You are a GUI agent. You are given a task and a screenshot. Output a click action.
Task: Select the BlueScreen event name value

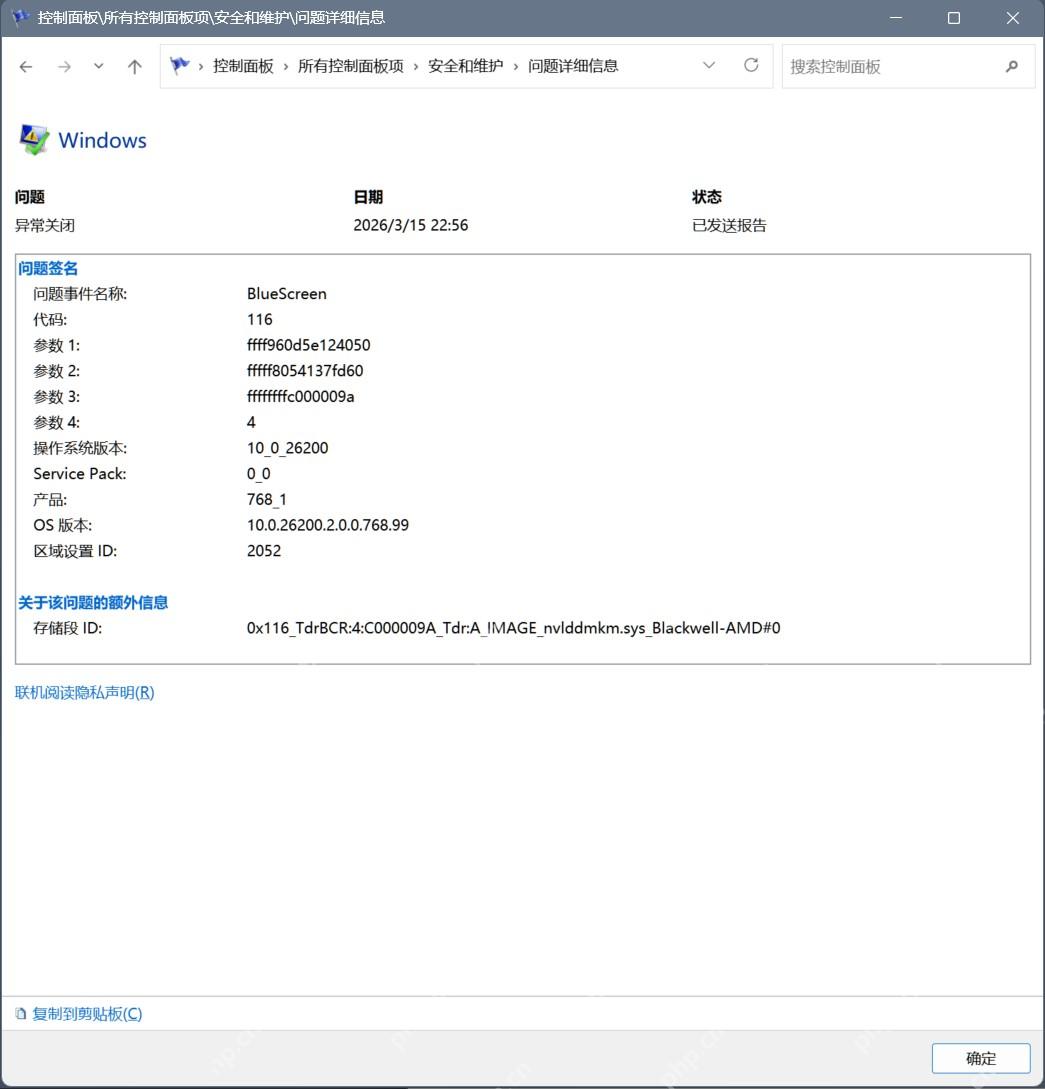coord(287,294)
